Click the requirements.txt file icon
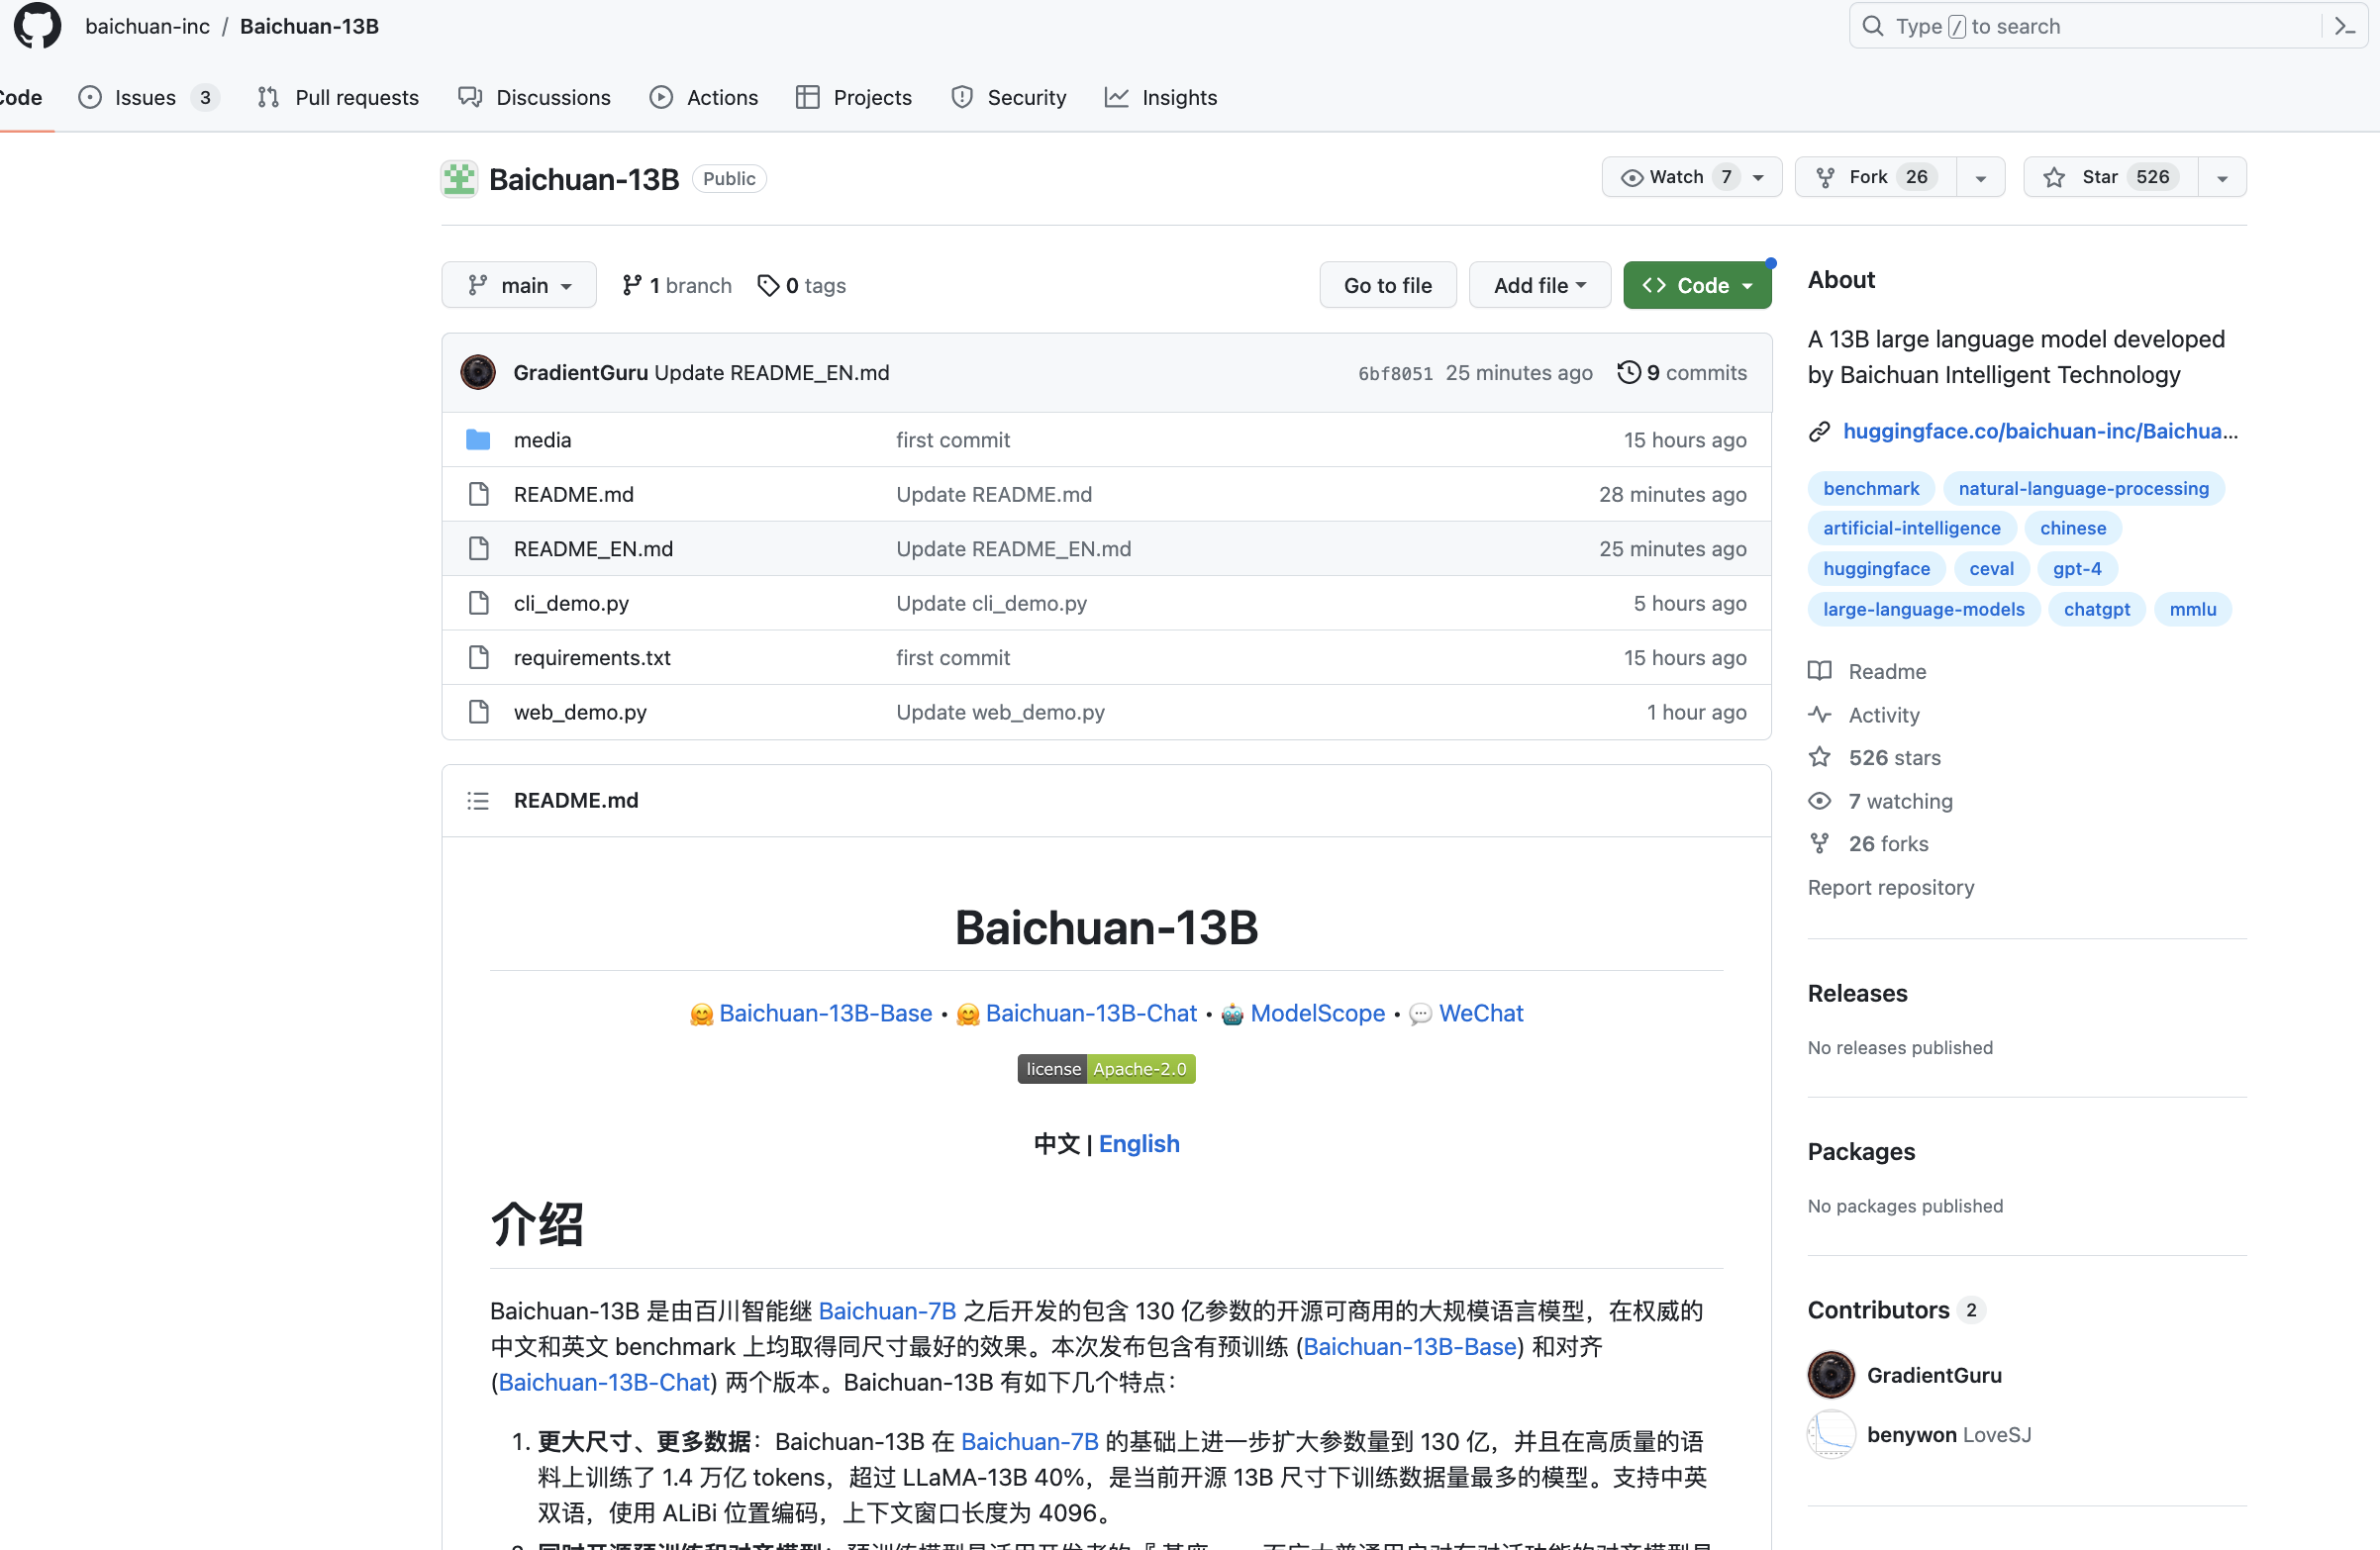Image resolution: width=2380 pixels, height=1550 pixels. [x=478, y=658]
